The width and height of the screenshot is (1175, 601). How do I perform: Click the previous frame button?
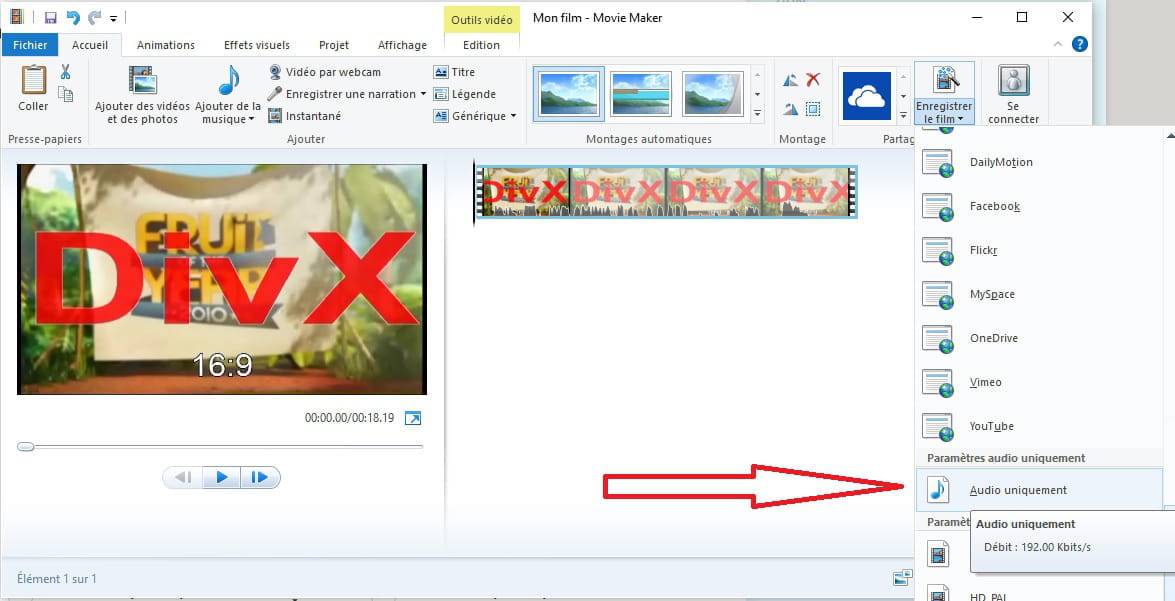point(183,477)
